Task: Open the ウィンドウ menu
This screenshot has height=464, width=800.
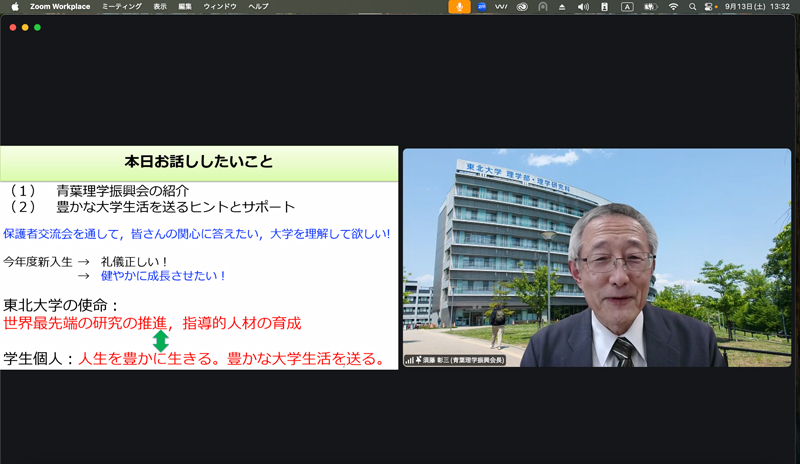Action: pos(220,7)
